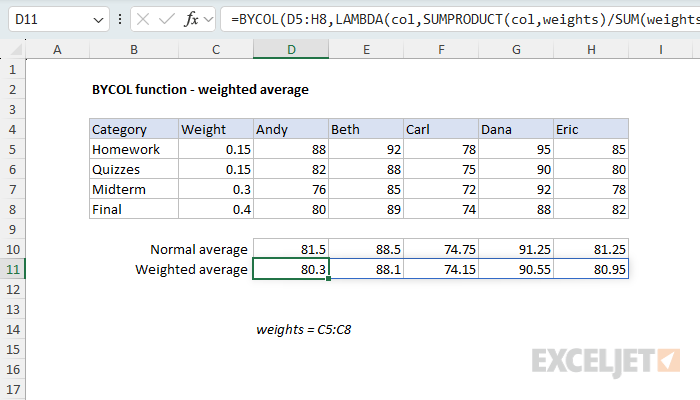Click the three-dot handle beside Name Box

(120, 19)
